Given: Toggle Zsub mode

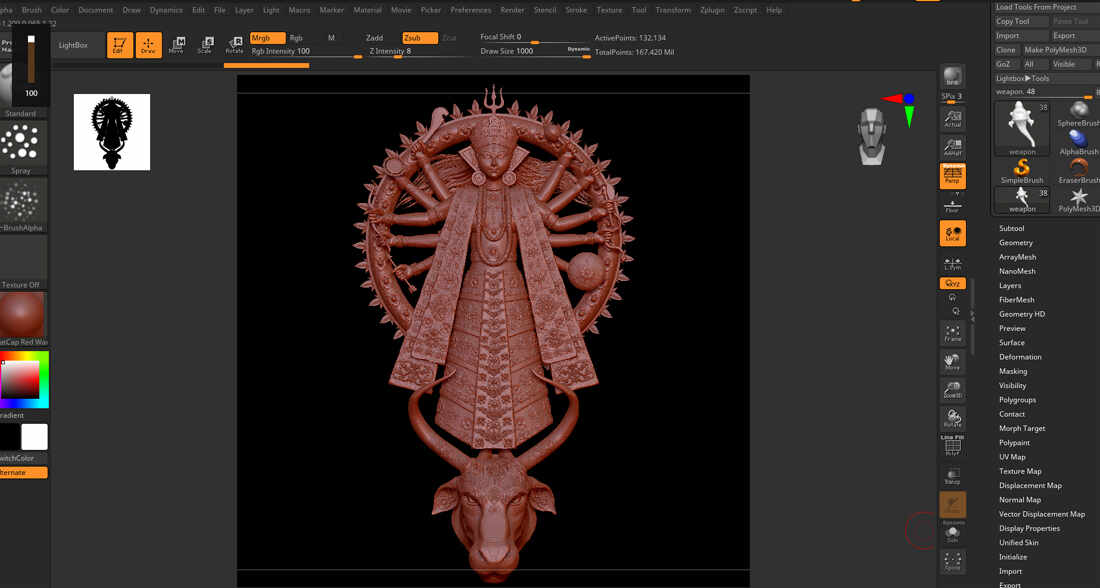Looking at the screenshot, I should click(x=420, y=38).
